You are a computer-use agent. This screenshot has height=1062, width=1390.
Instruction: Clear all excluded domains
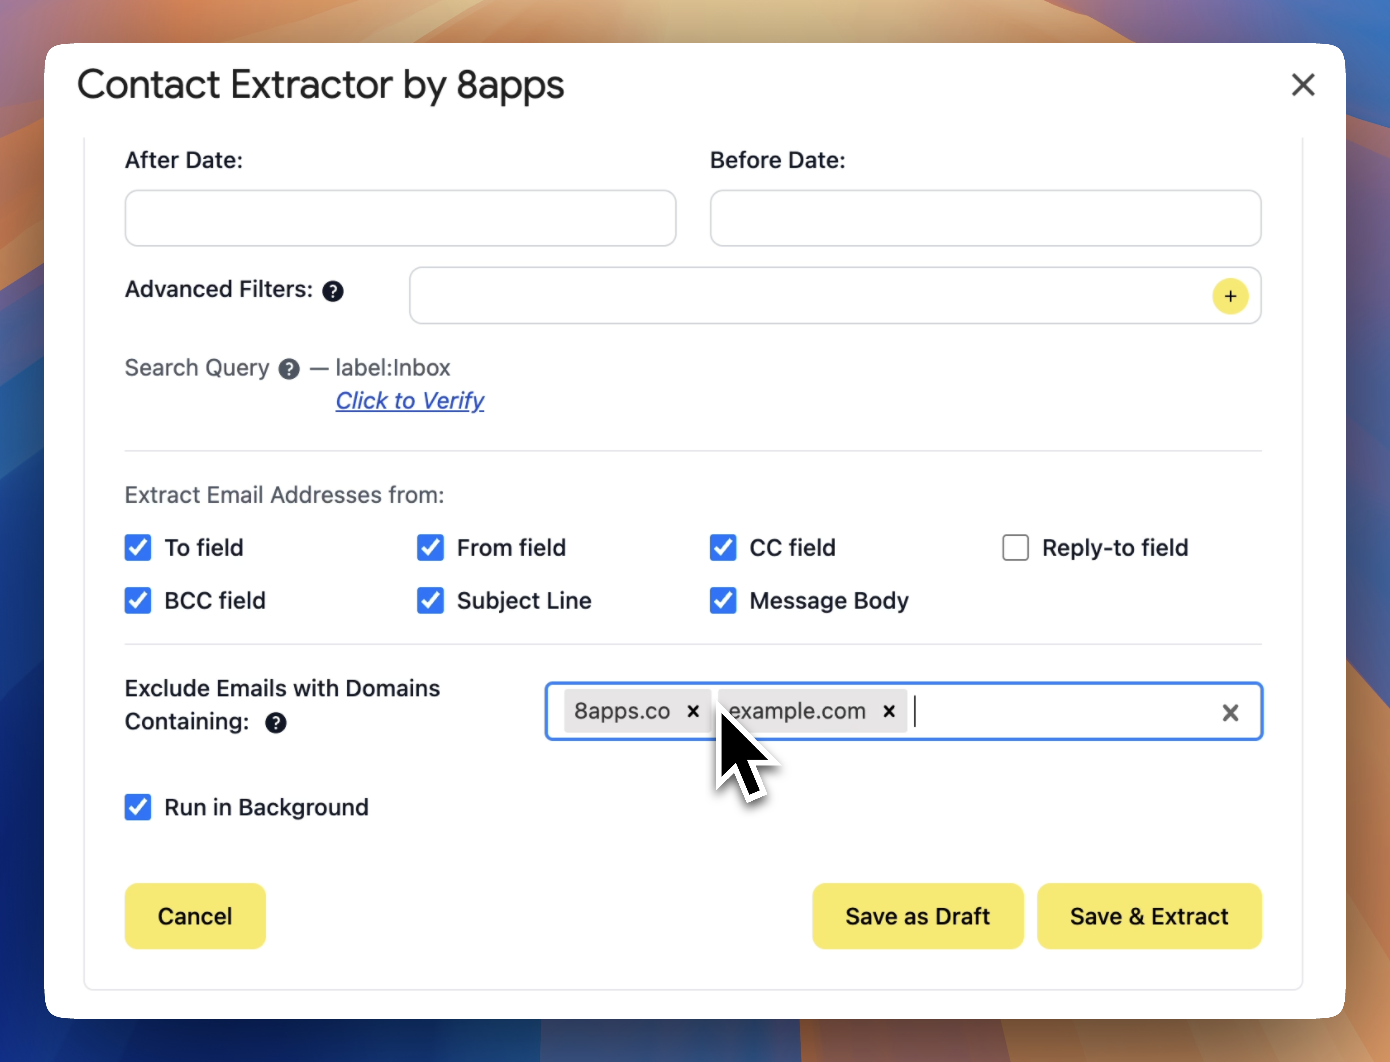[1230, 712]
